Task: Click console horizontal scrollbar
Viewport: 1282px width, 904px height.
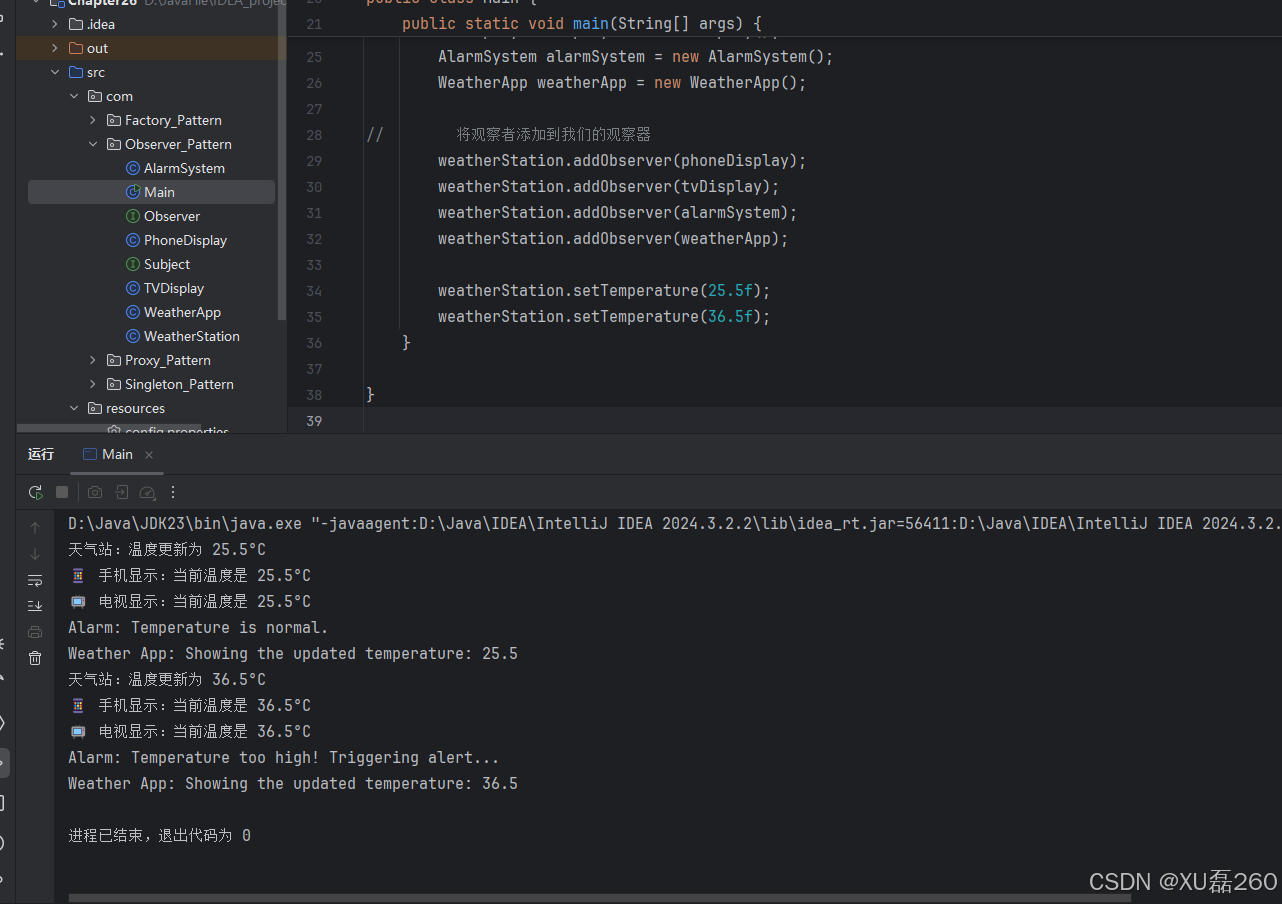Action: [x=600, y=898]
